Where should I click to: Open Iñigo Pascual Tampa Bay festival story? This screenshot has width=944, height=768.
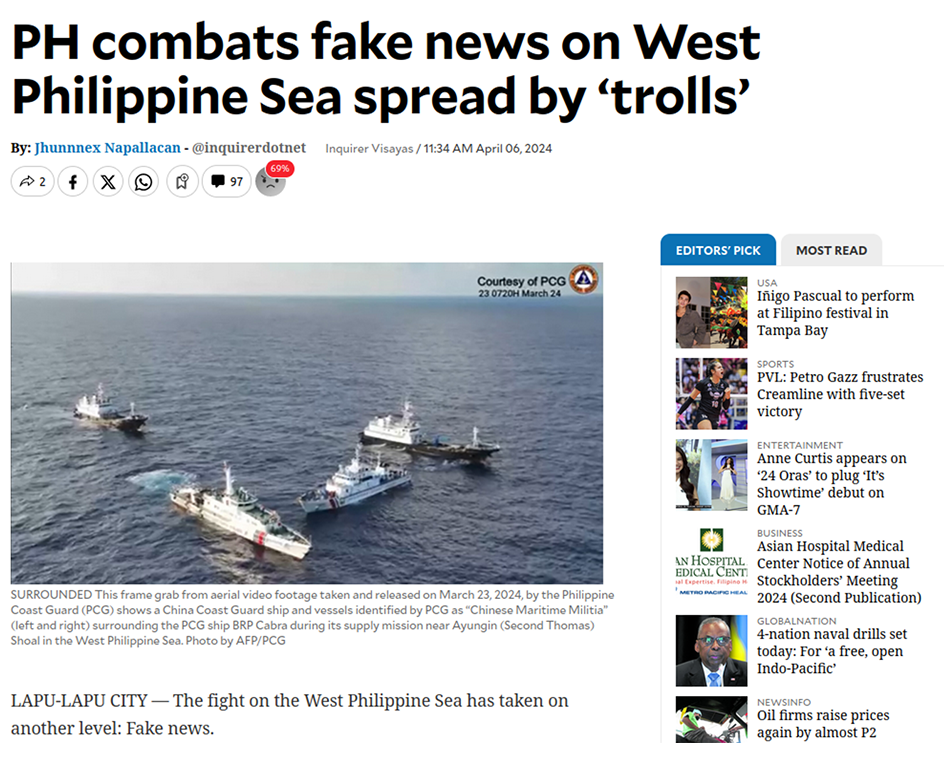[x=836, y=313]
